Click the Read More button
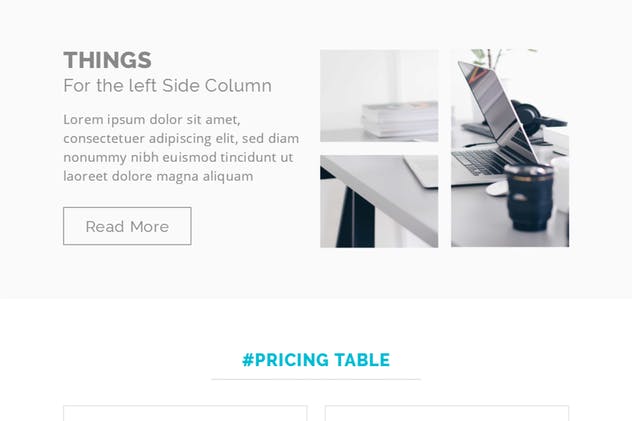Viewport: 632px width, 421px height. point(127,226)
